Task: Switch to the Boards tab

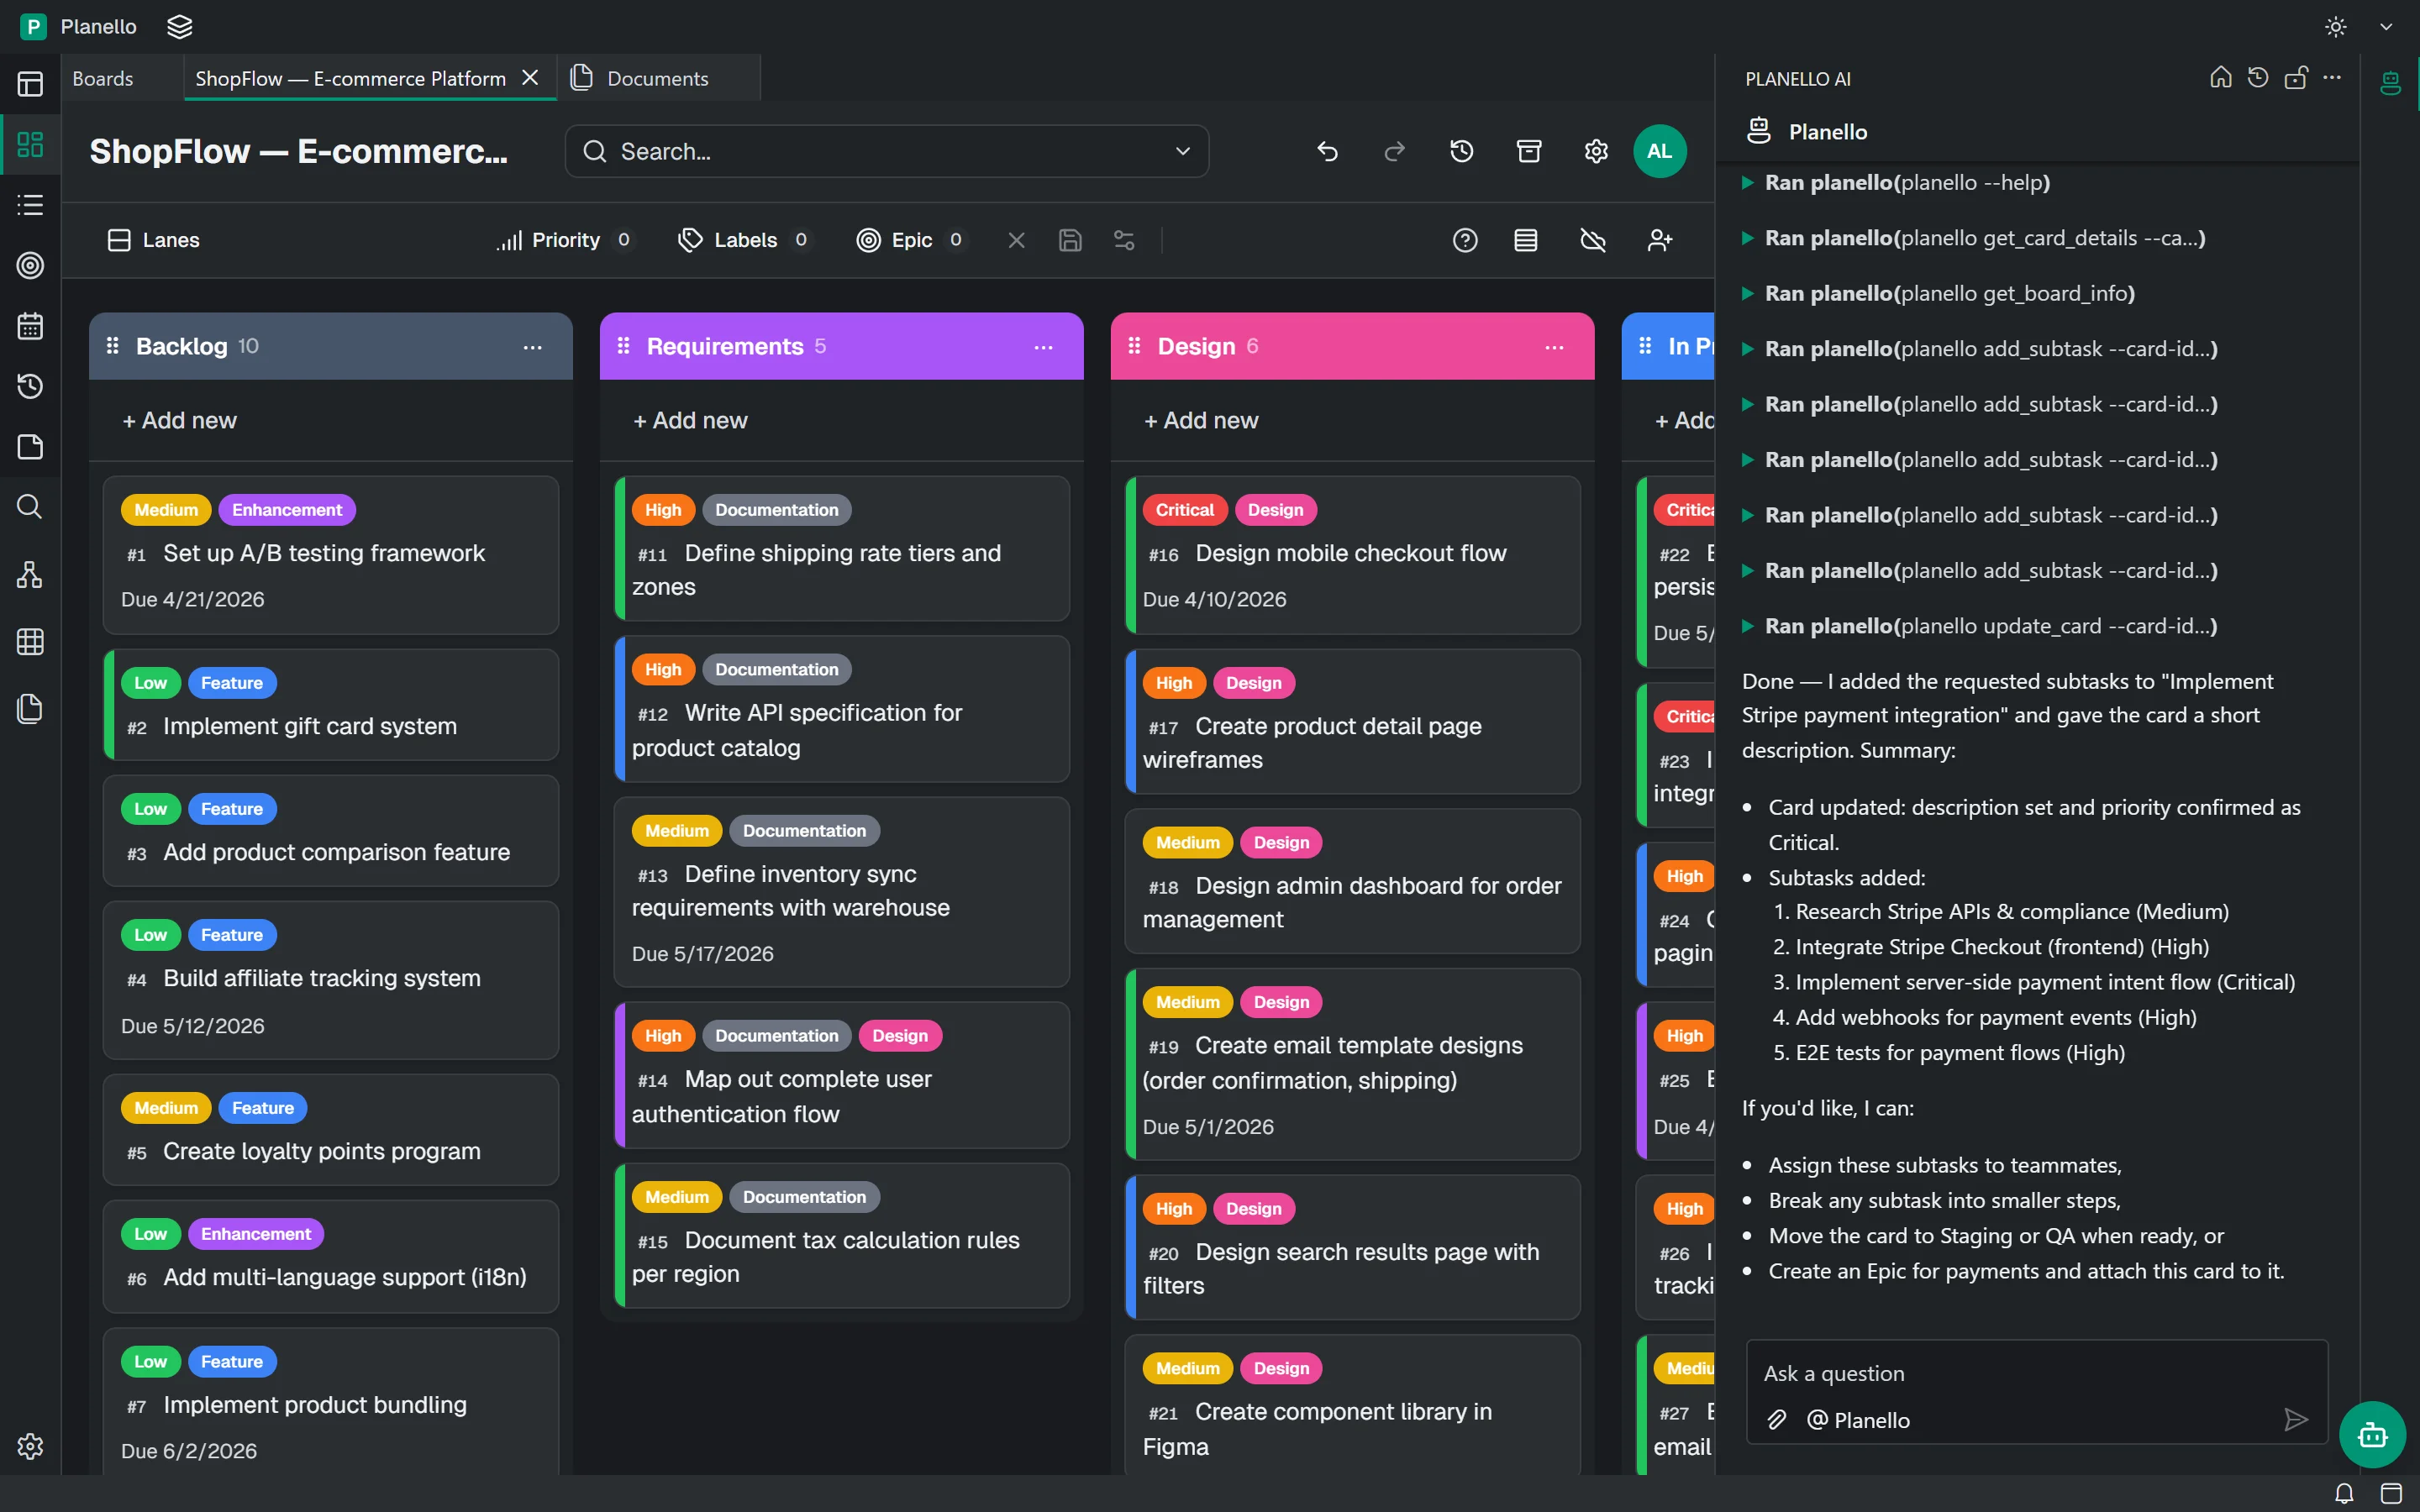Action: tap(103, 78)
